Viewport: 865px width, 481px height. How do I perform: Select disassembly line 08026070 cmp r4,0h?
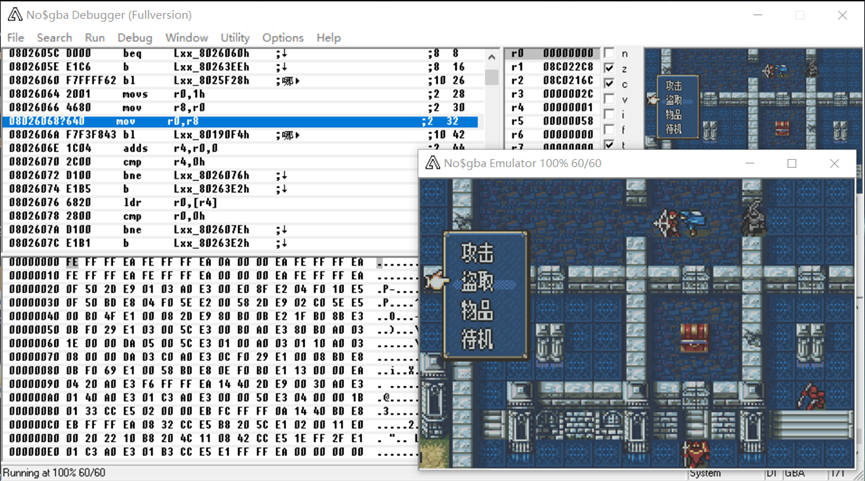click(210, 162)
